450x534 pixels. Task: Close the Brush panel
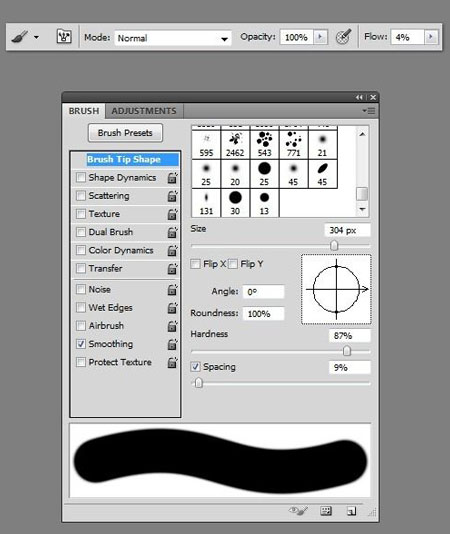(373, 97)
